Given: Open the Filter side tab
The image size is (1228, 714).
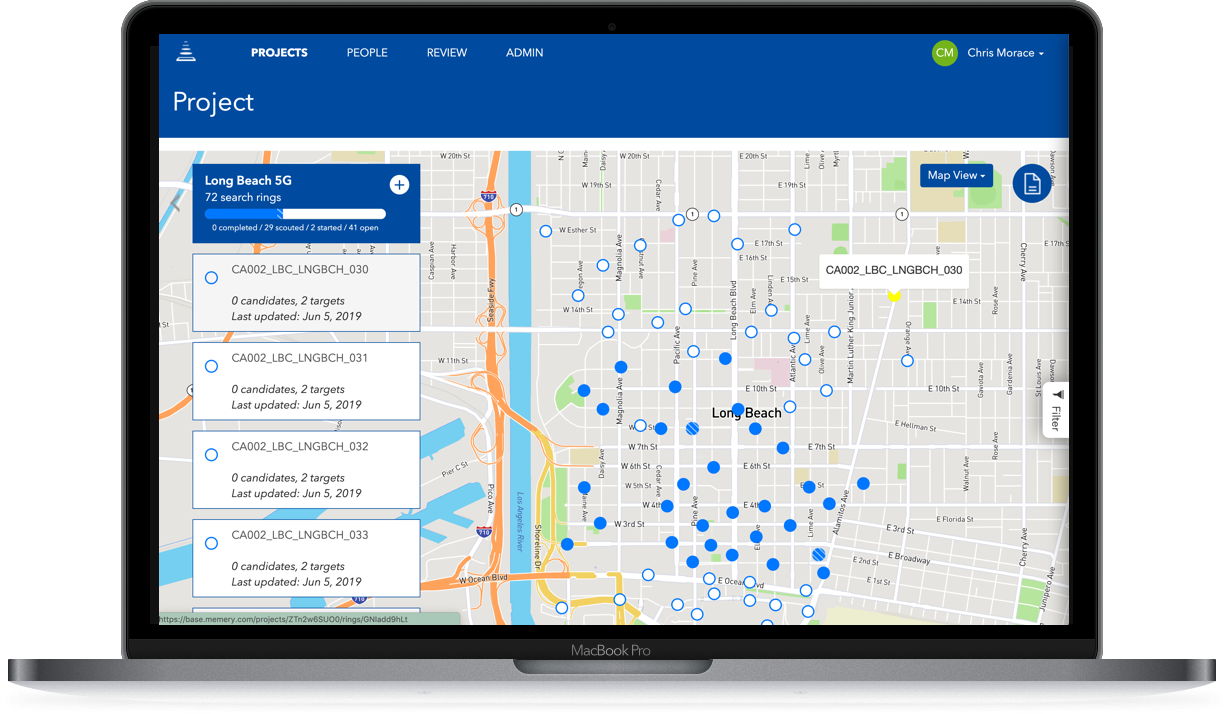Looking at the screenshot, I should (x=1056, y=410).
